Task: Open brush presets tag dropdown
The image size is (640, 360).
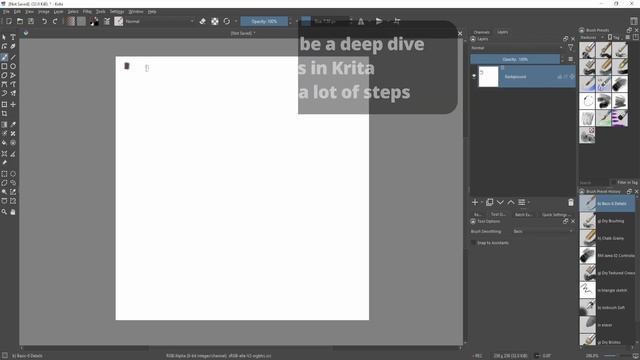Action: pyautogui.click(x=592, y=37)
